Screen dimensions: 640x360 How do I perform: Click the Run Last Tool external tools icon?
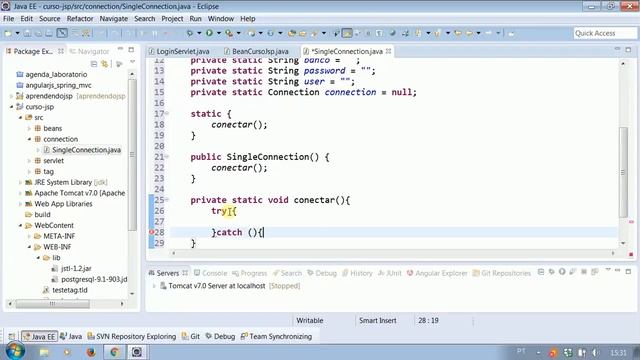[229, 33]
